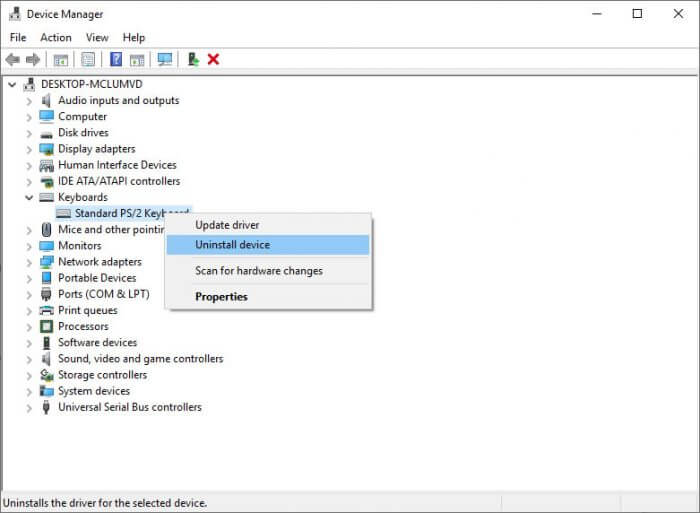The image size is (700, 513).
Task: Click the Device Manager title bar icon
Action: coord(15,14)
